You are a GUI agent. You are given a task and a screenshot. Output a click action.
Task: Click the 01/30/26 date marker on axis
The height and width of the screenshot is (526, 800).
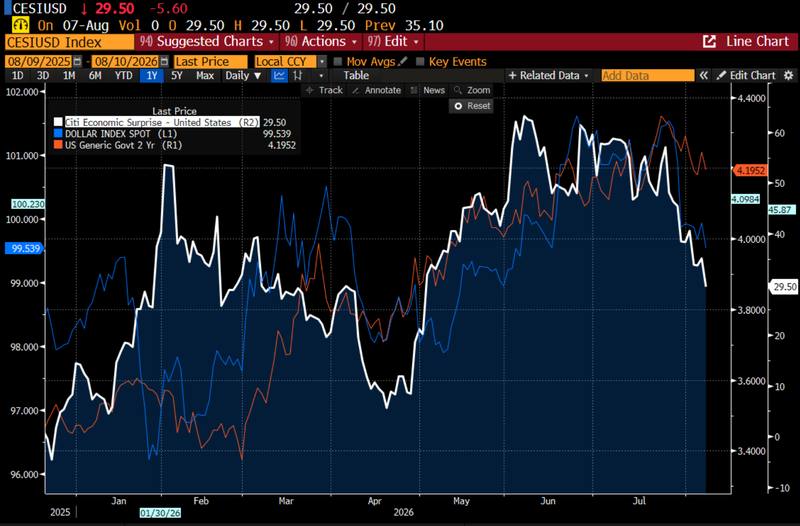point(160,512)
